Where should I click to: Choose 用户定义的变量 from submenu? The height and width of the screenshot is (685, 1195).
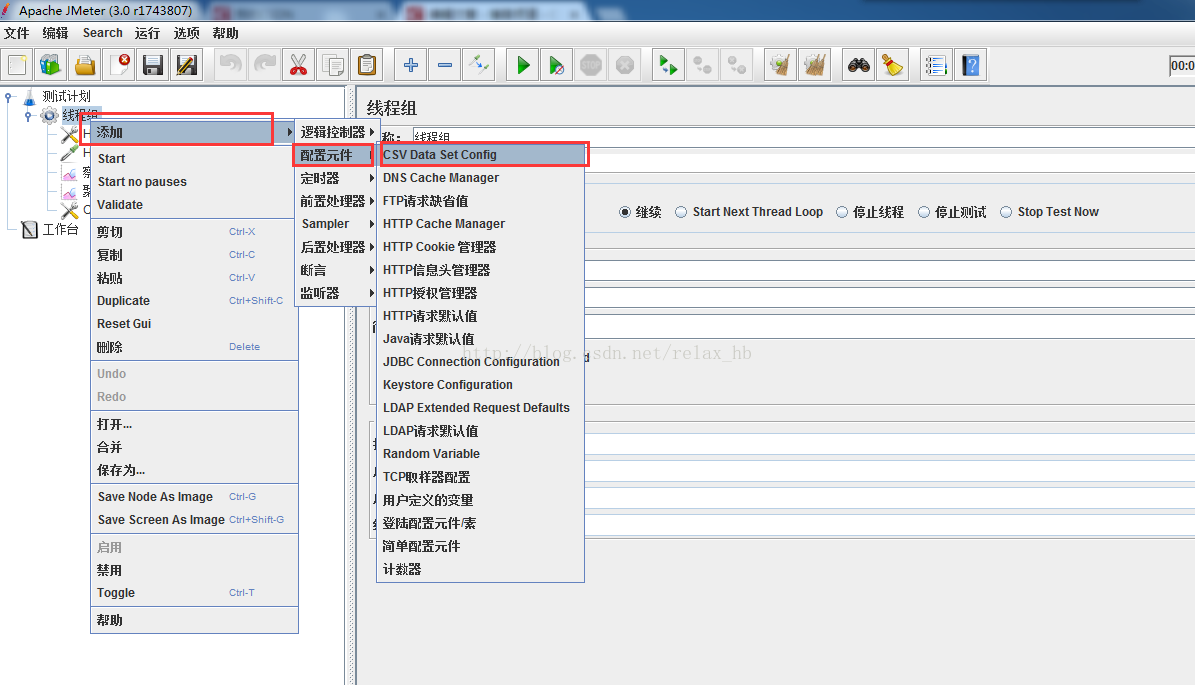pos(482,500)
